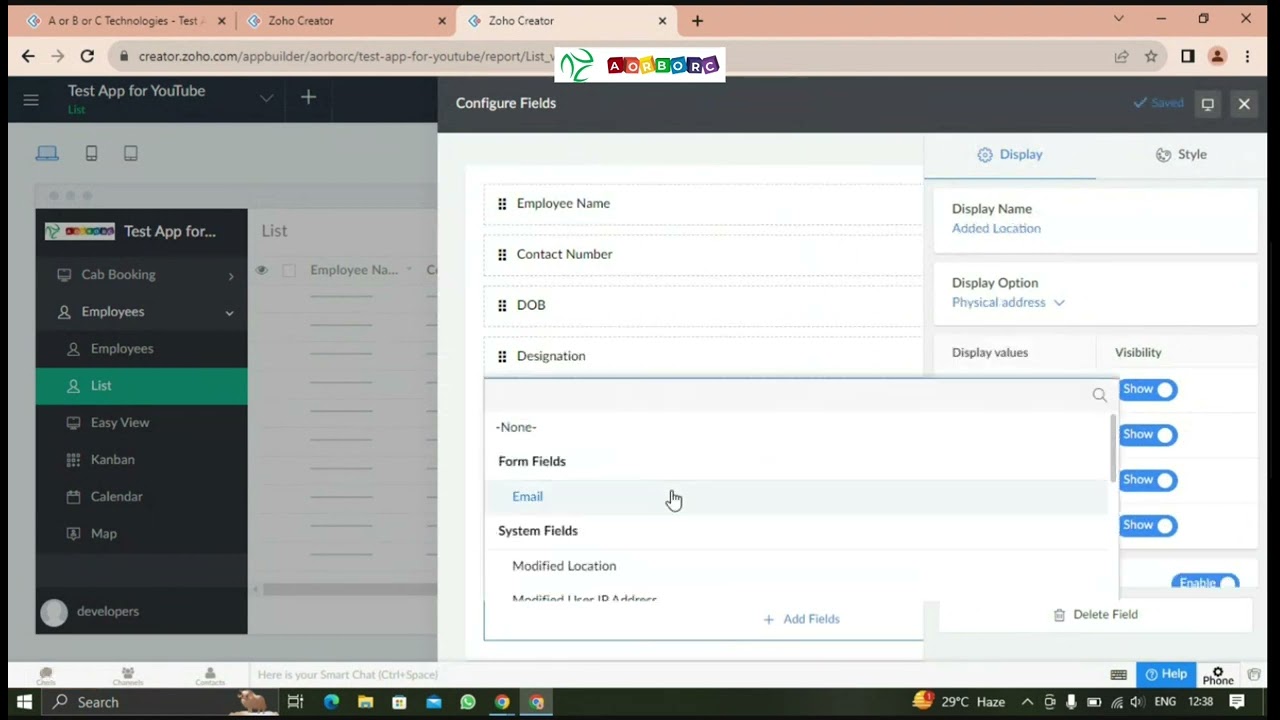Click the Easy View sidebar icon
The width and height of the screenshot is (1280, 720).
click(73, 422)
